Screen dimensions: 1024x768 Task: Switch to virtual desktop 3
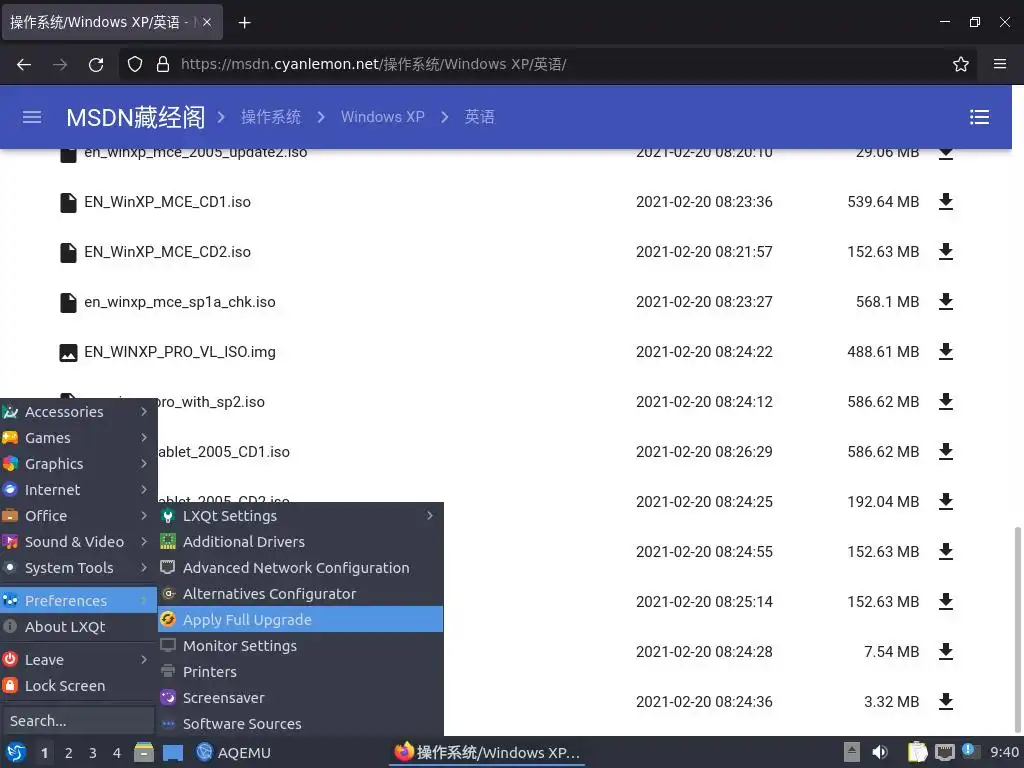93,753
